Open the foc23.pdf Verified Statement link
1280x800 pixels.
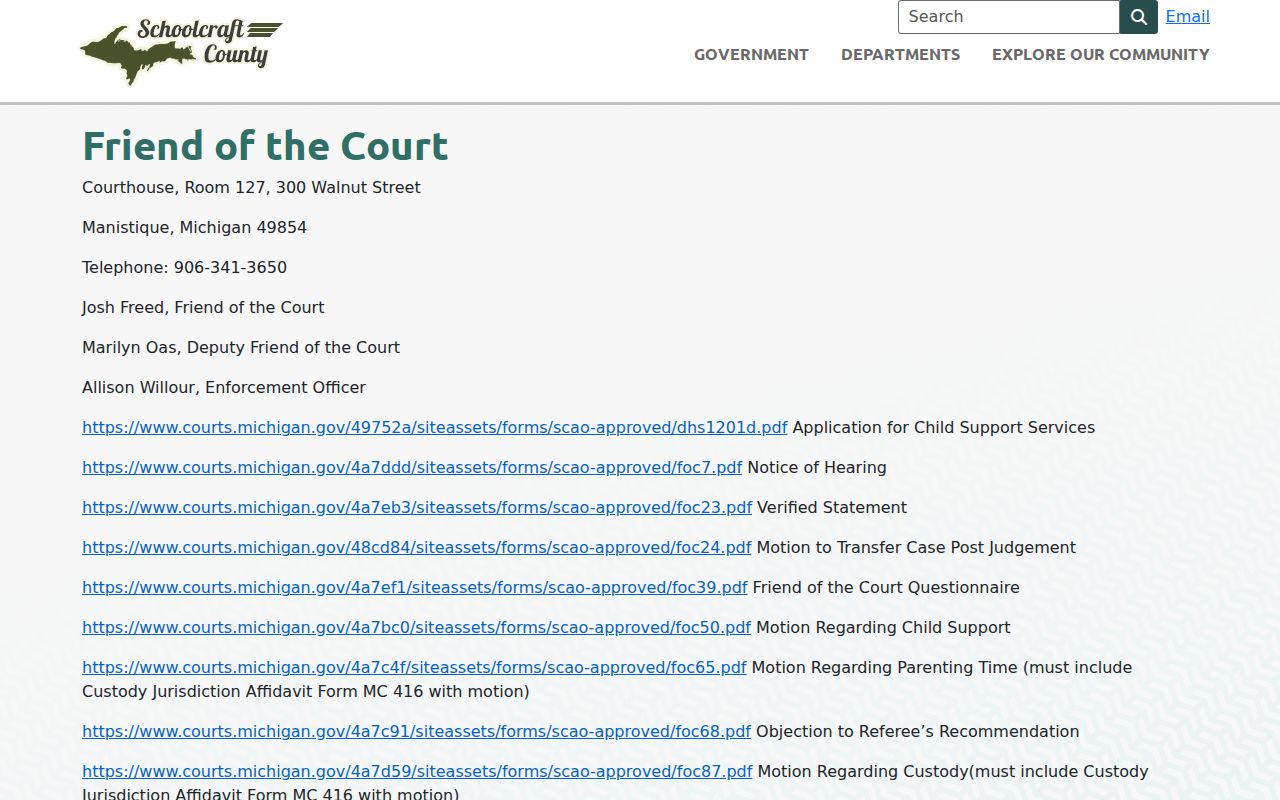(417, 507)
